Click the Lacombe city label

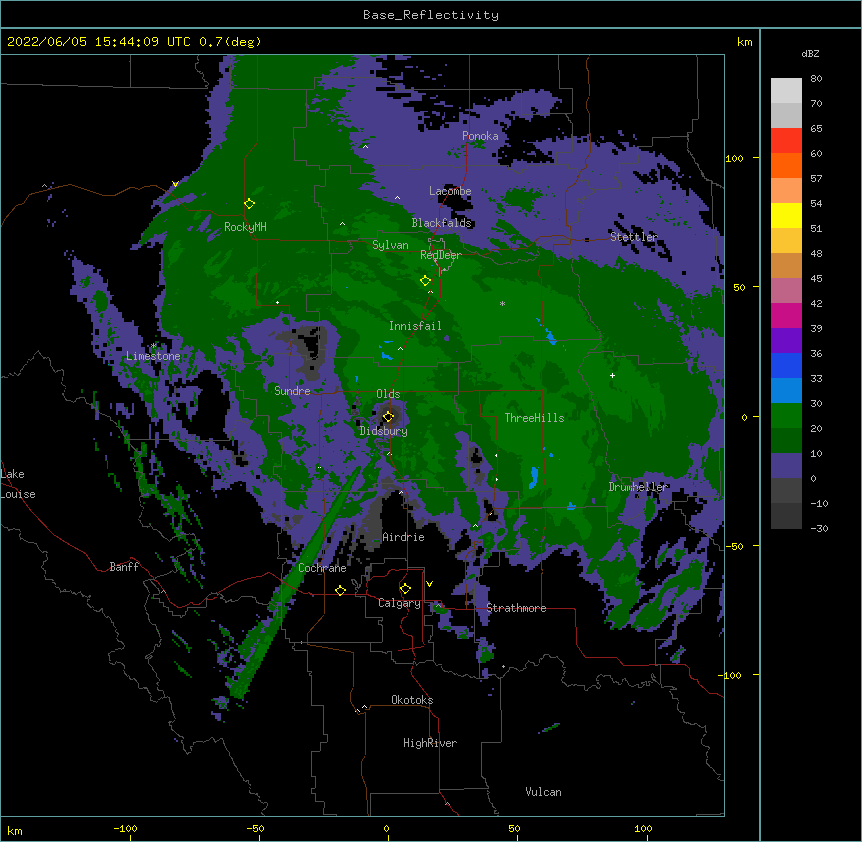450,191
